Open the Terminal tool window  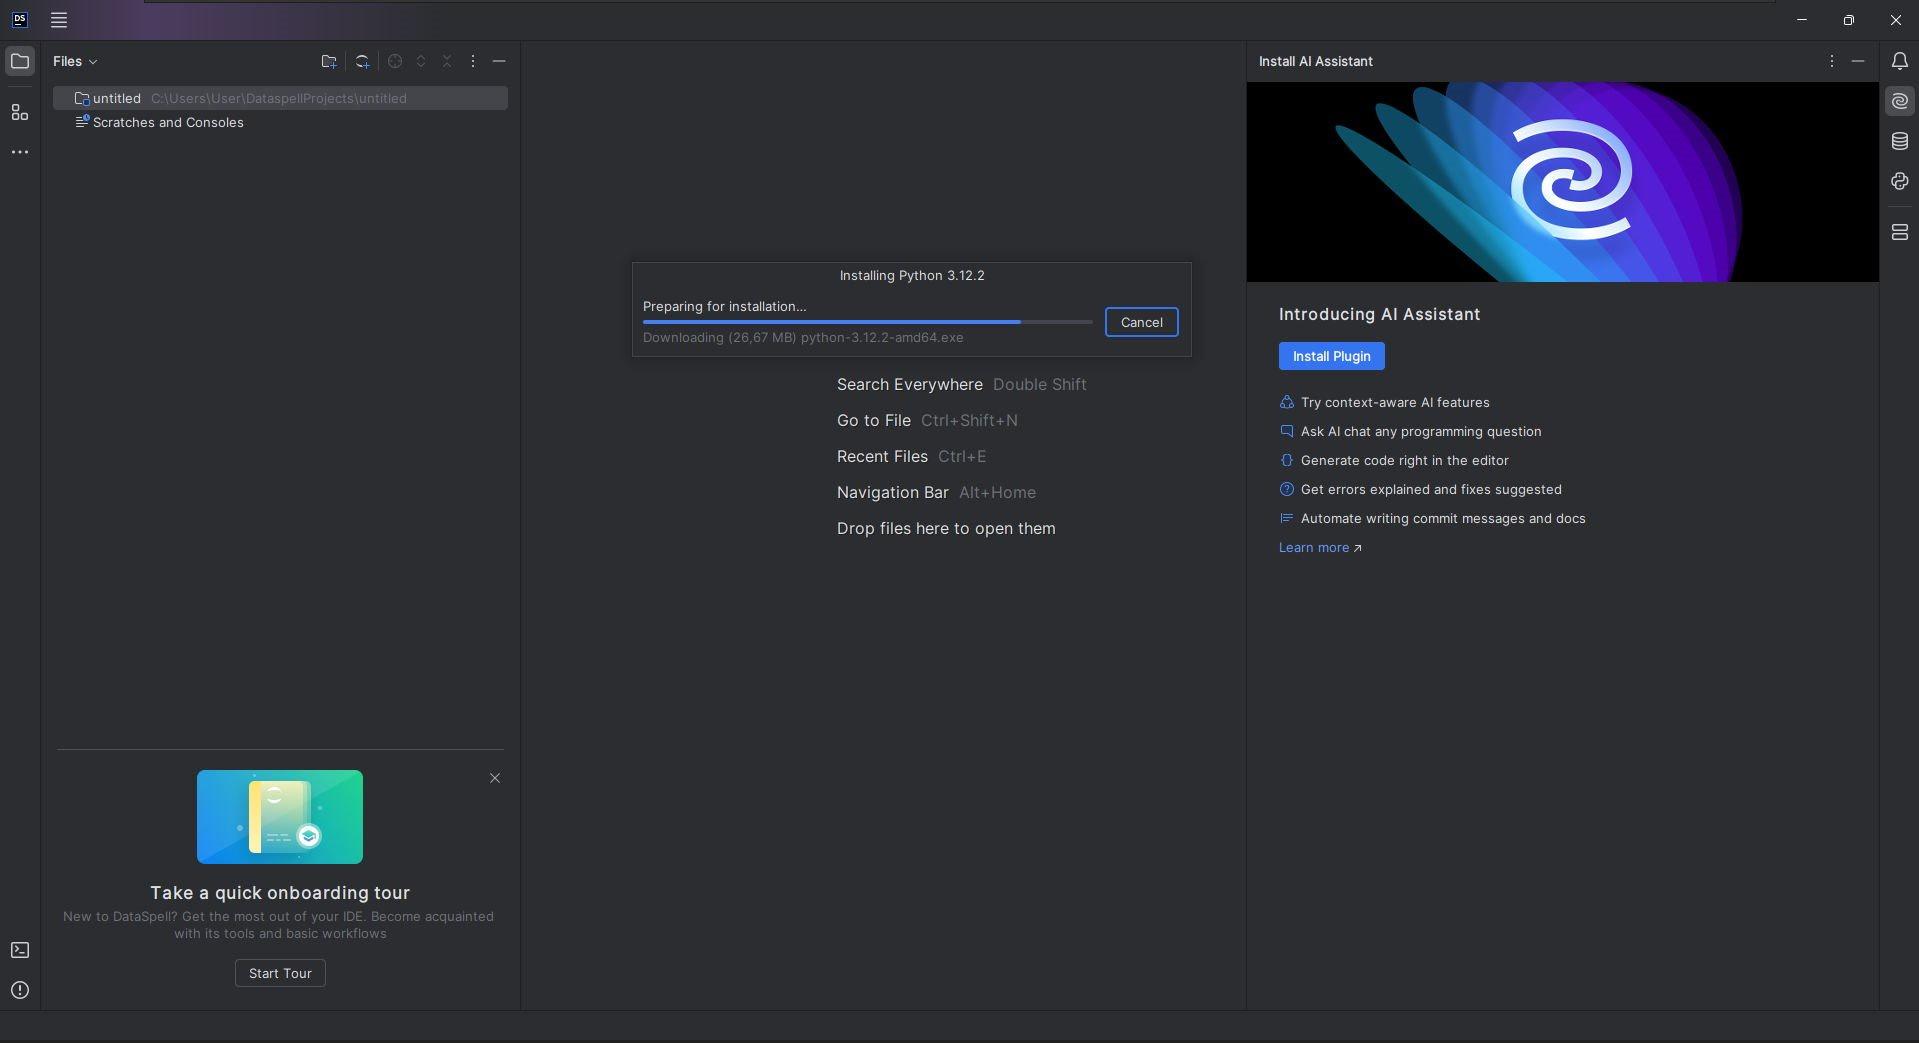point(20,950)
